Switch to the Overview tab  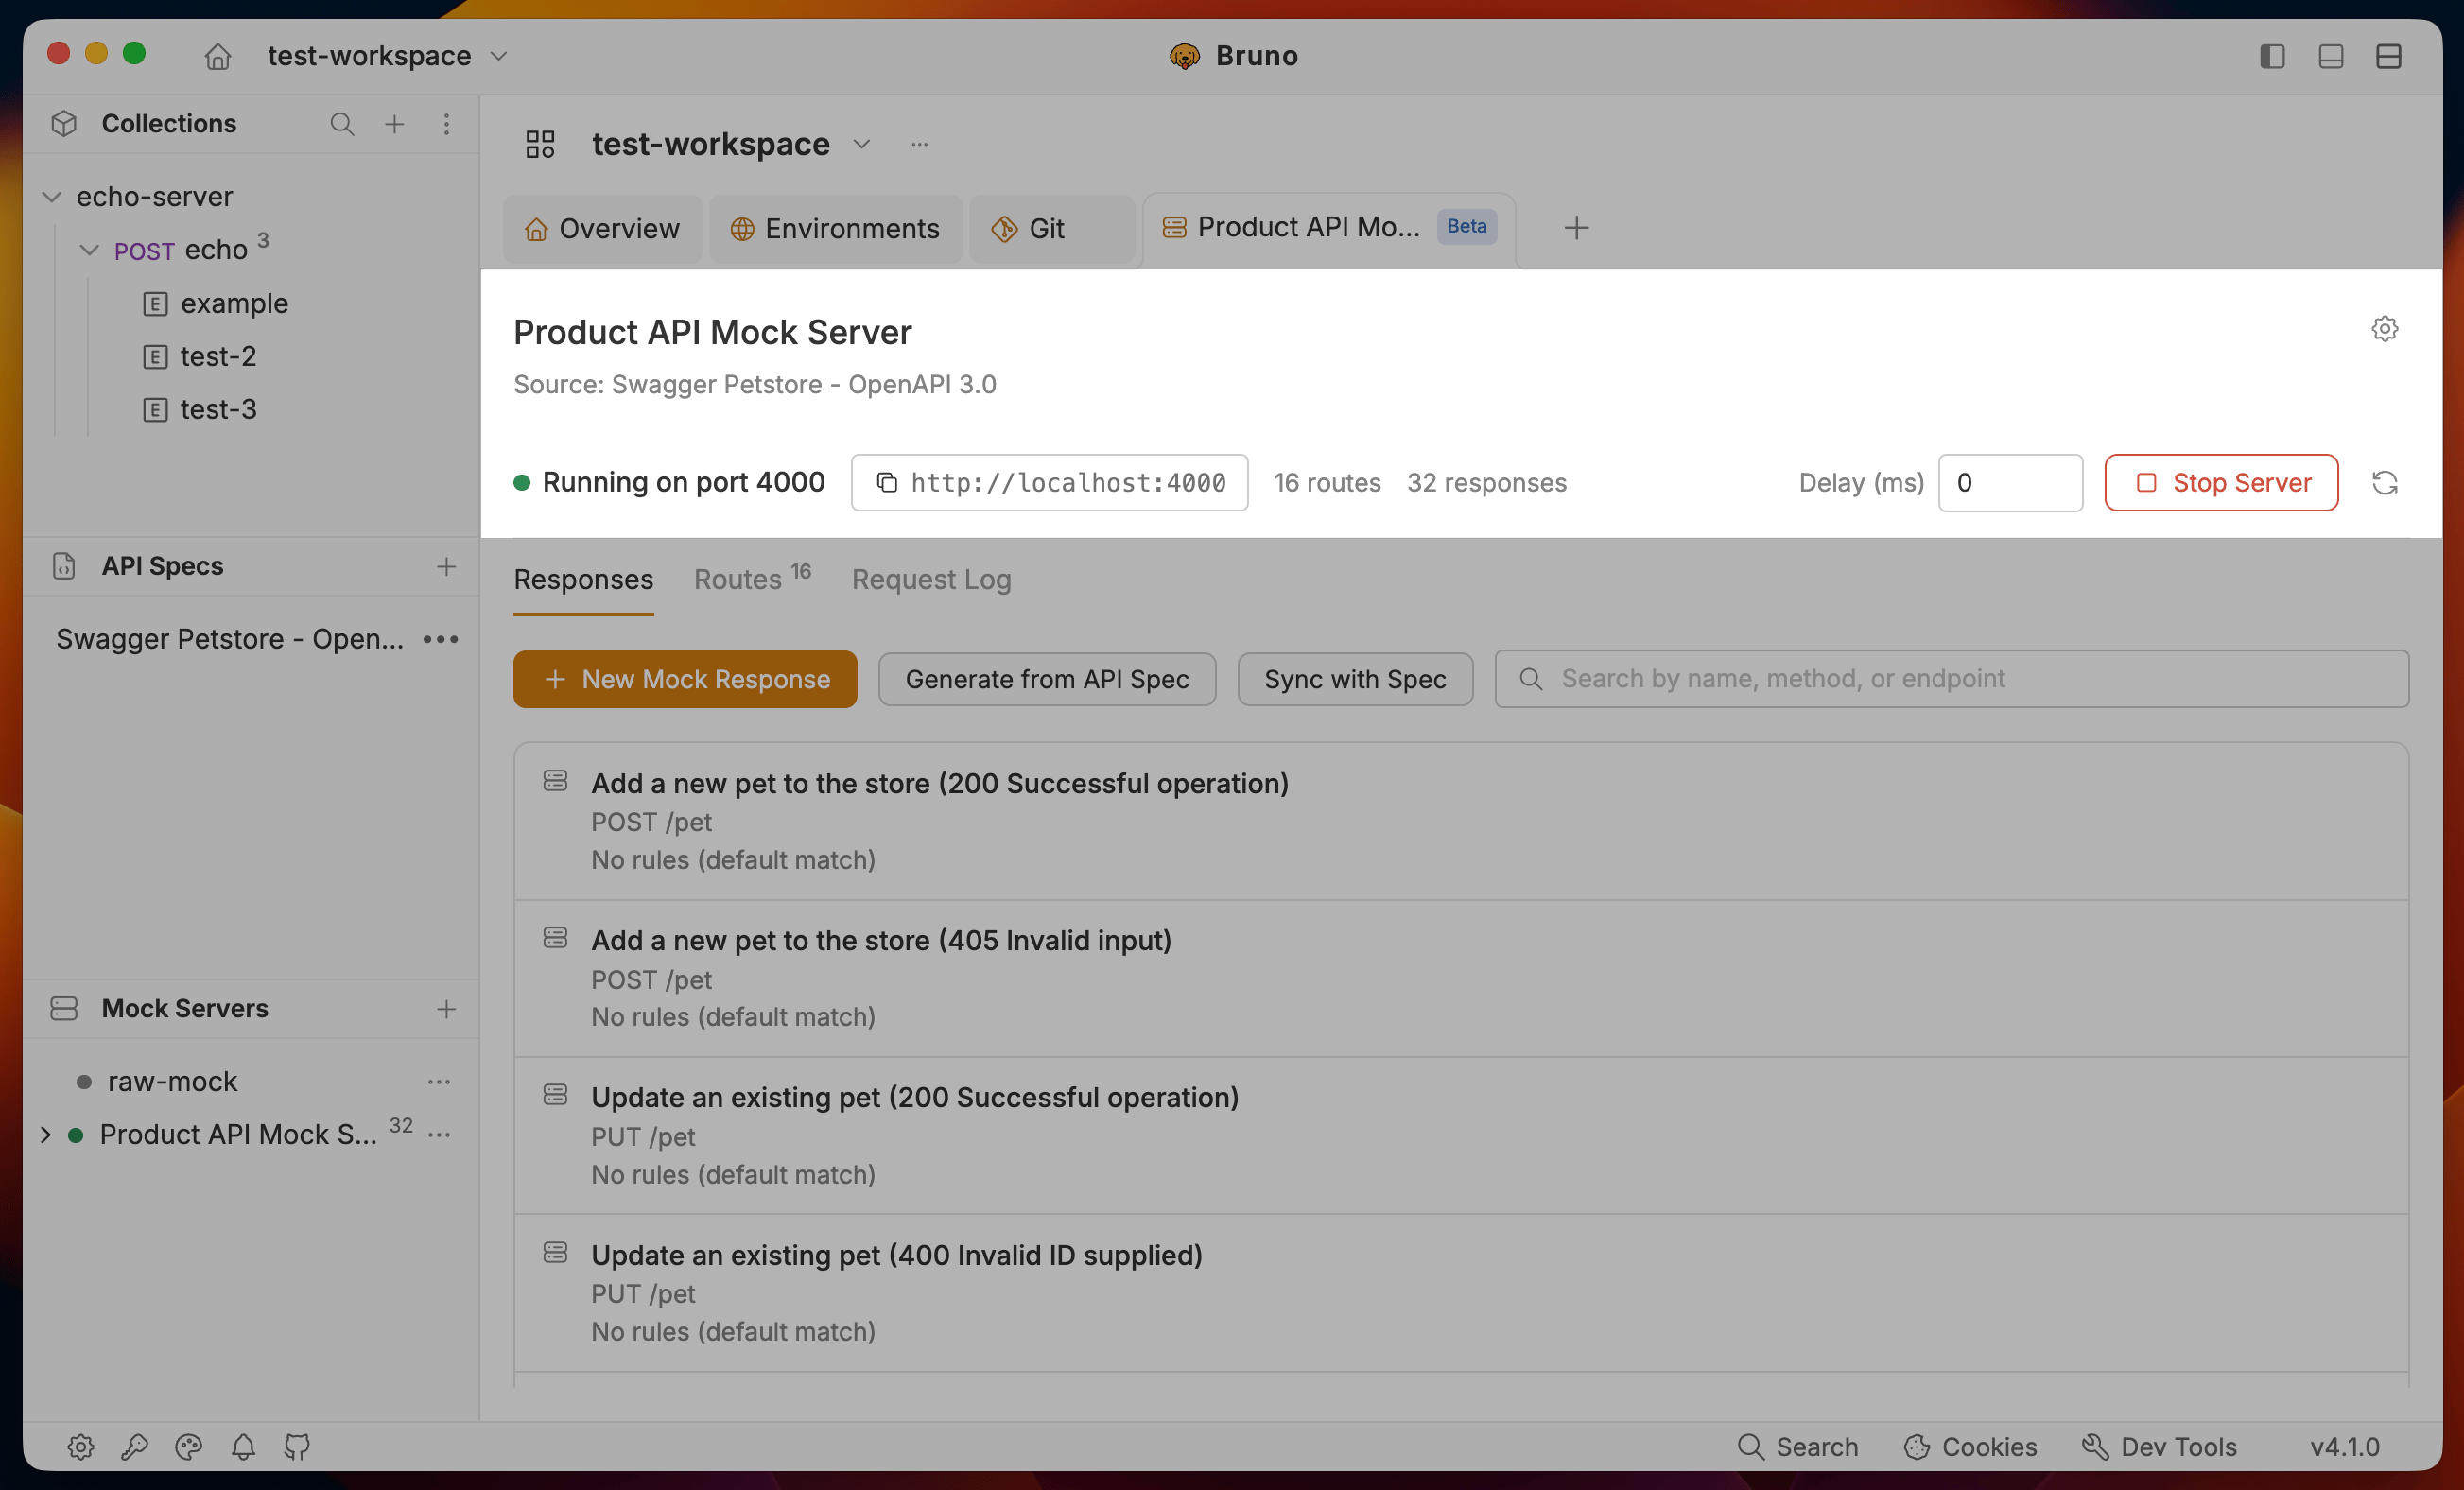602,229
